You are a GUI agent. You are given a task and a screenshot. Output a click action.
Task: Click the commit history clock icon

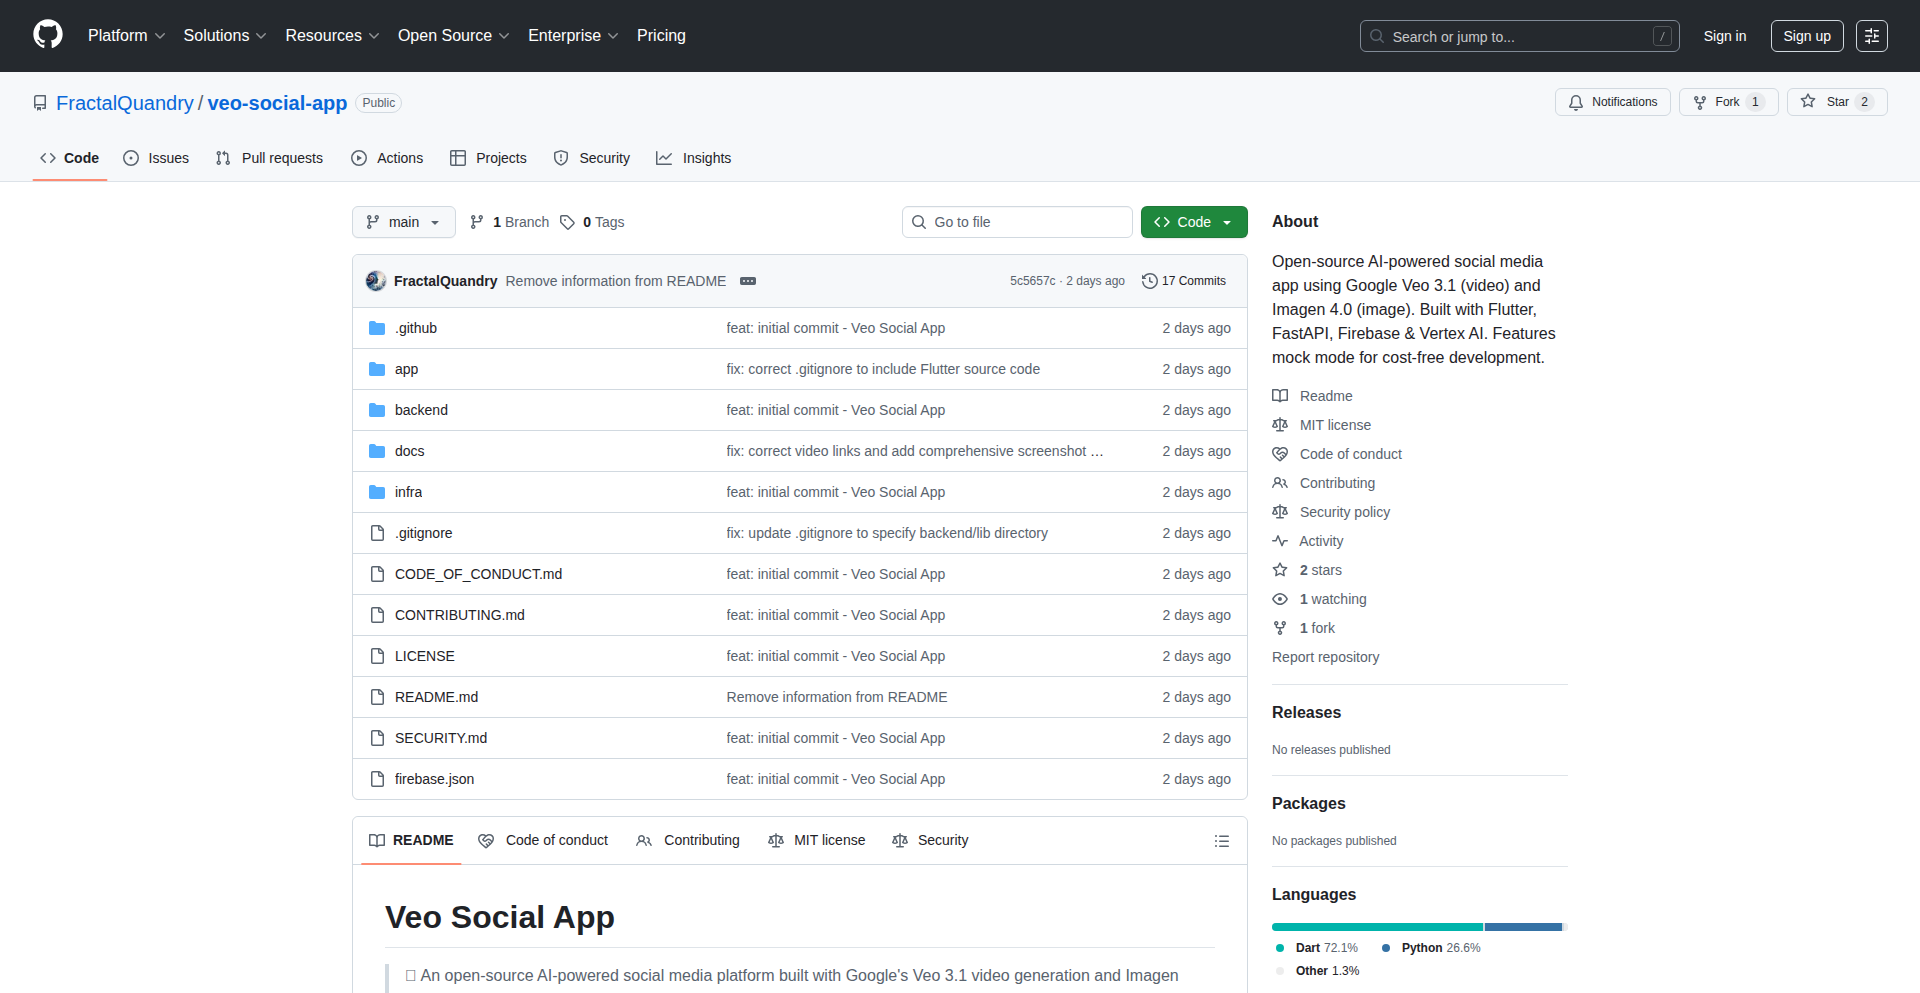[x=1150, y=281]
